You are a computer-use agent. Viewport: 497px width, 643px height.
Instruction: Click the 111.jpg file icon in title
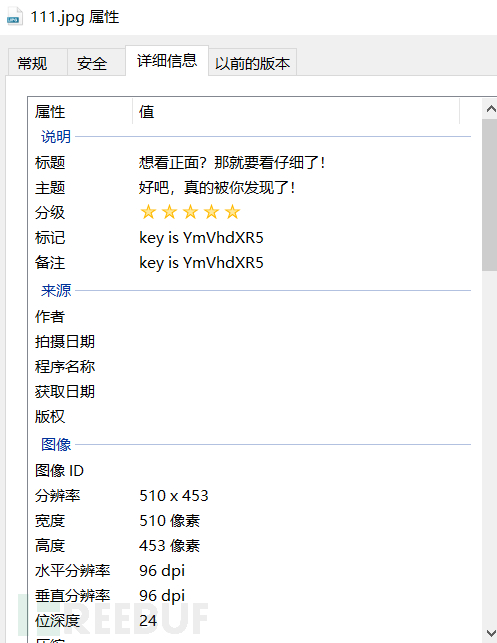(x=15, y=17)
